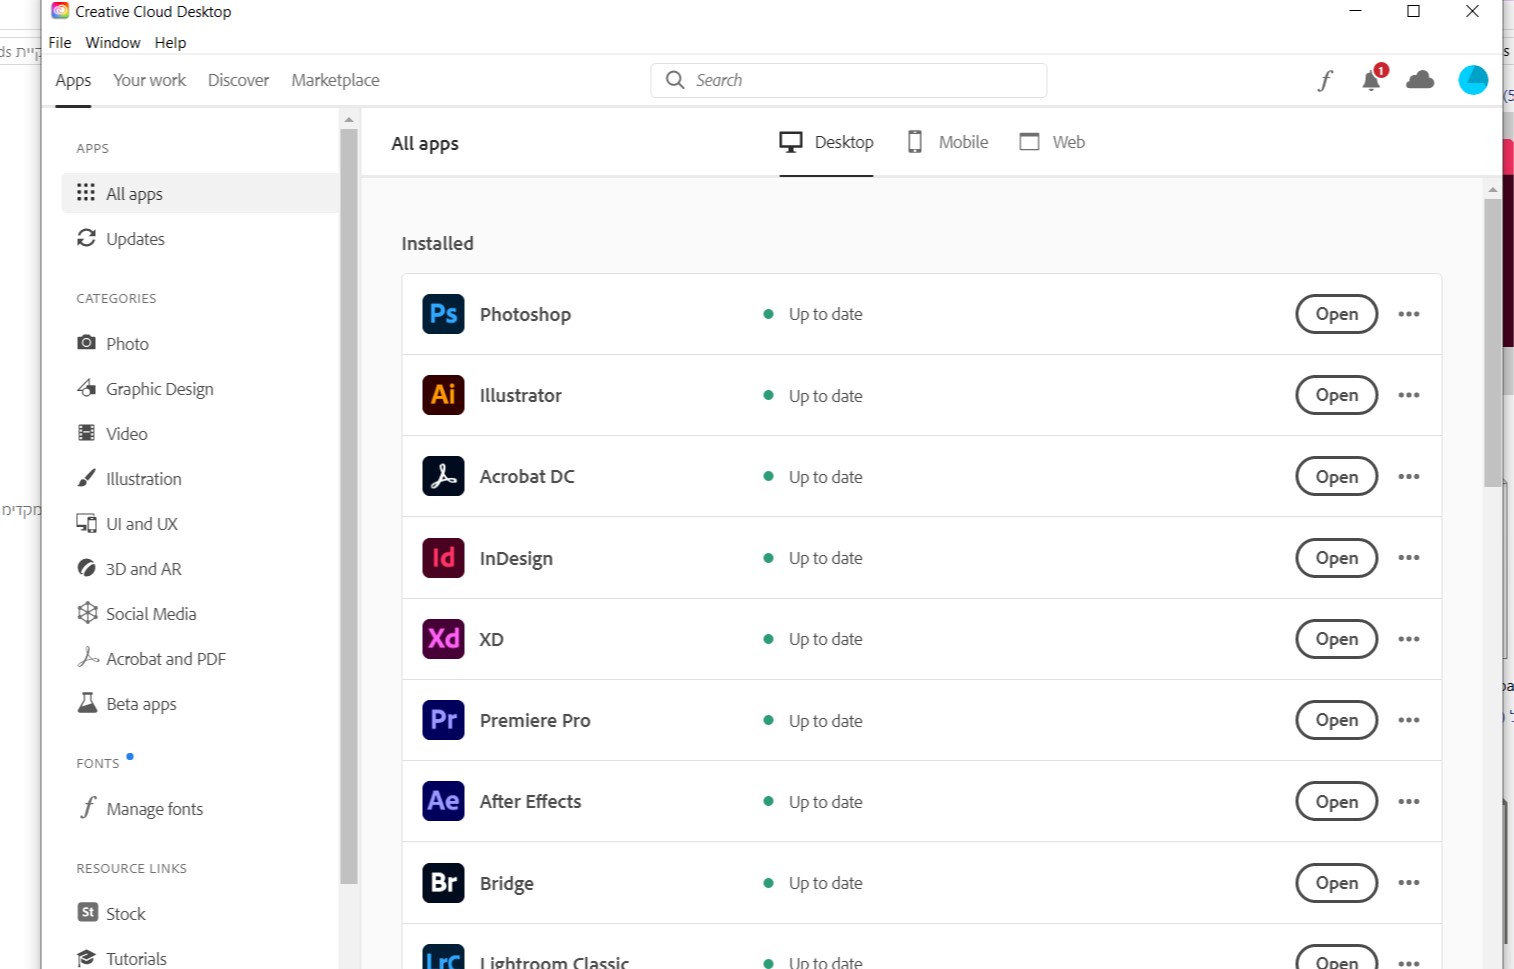This screenshot has width=1514, height=969.
Task: Click the Bridge app icon
Action: pyautogui.click(x=443, y=883)
